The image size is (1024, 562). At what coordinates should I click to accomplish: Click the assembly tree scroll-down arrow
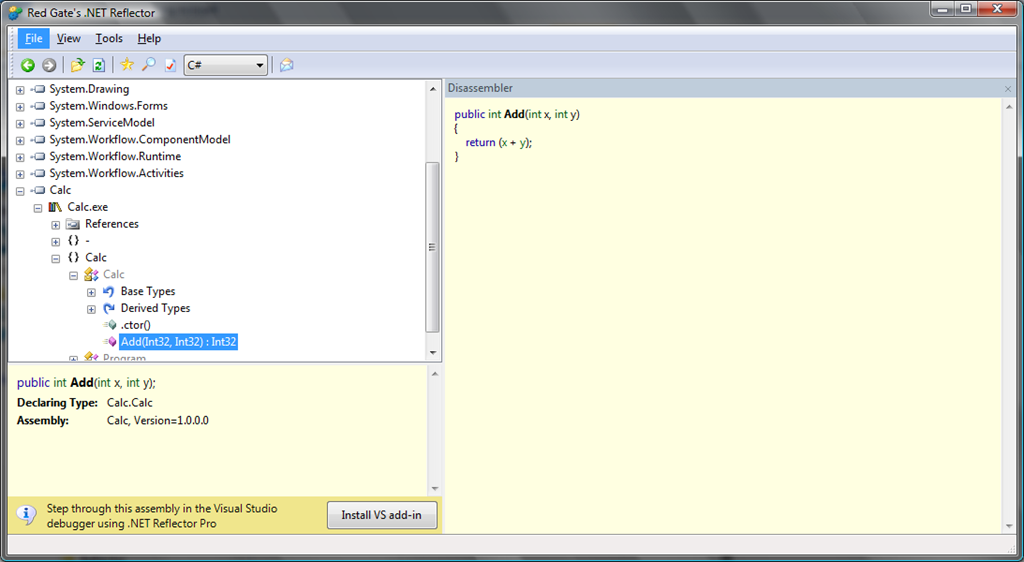click(x=433, y=353)
